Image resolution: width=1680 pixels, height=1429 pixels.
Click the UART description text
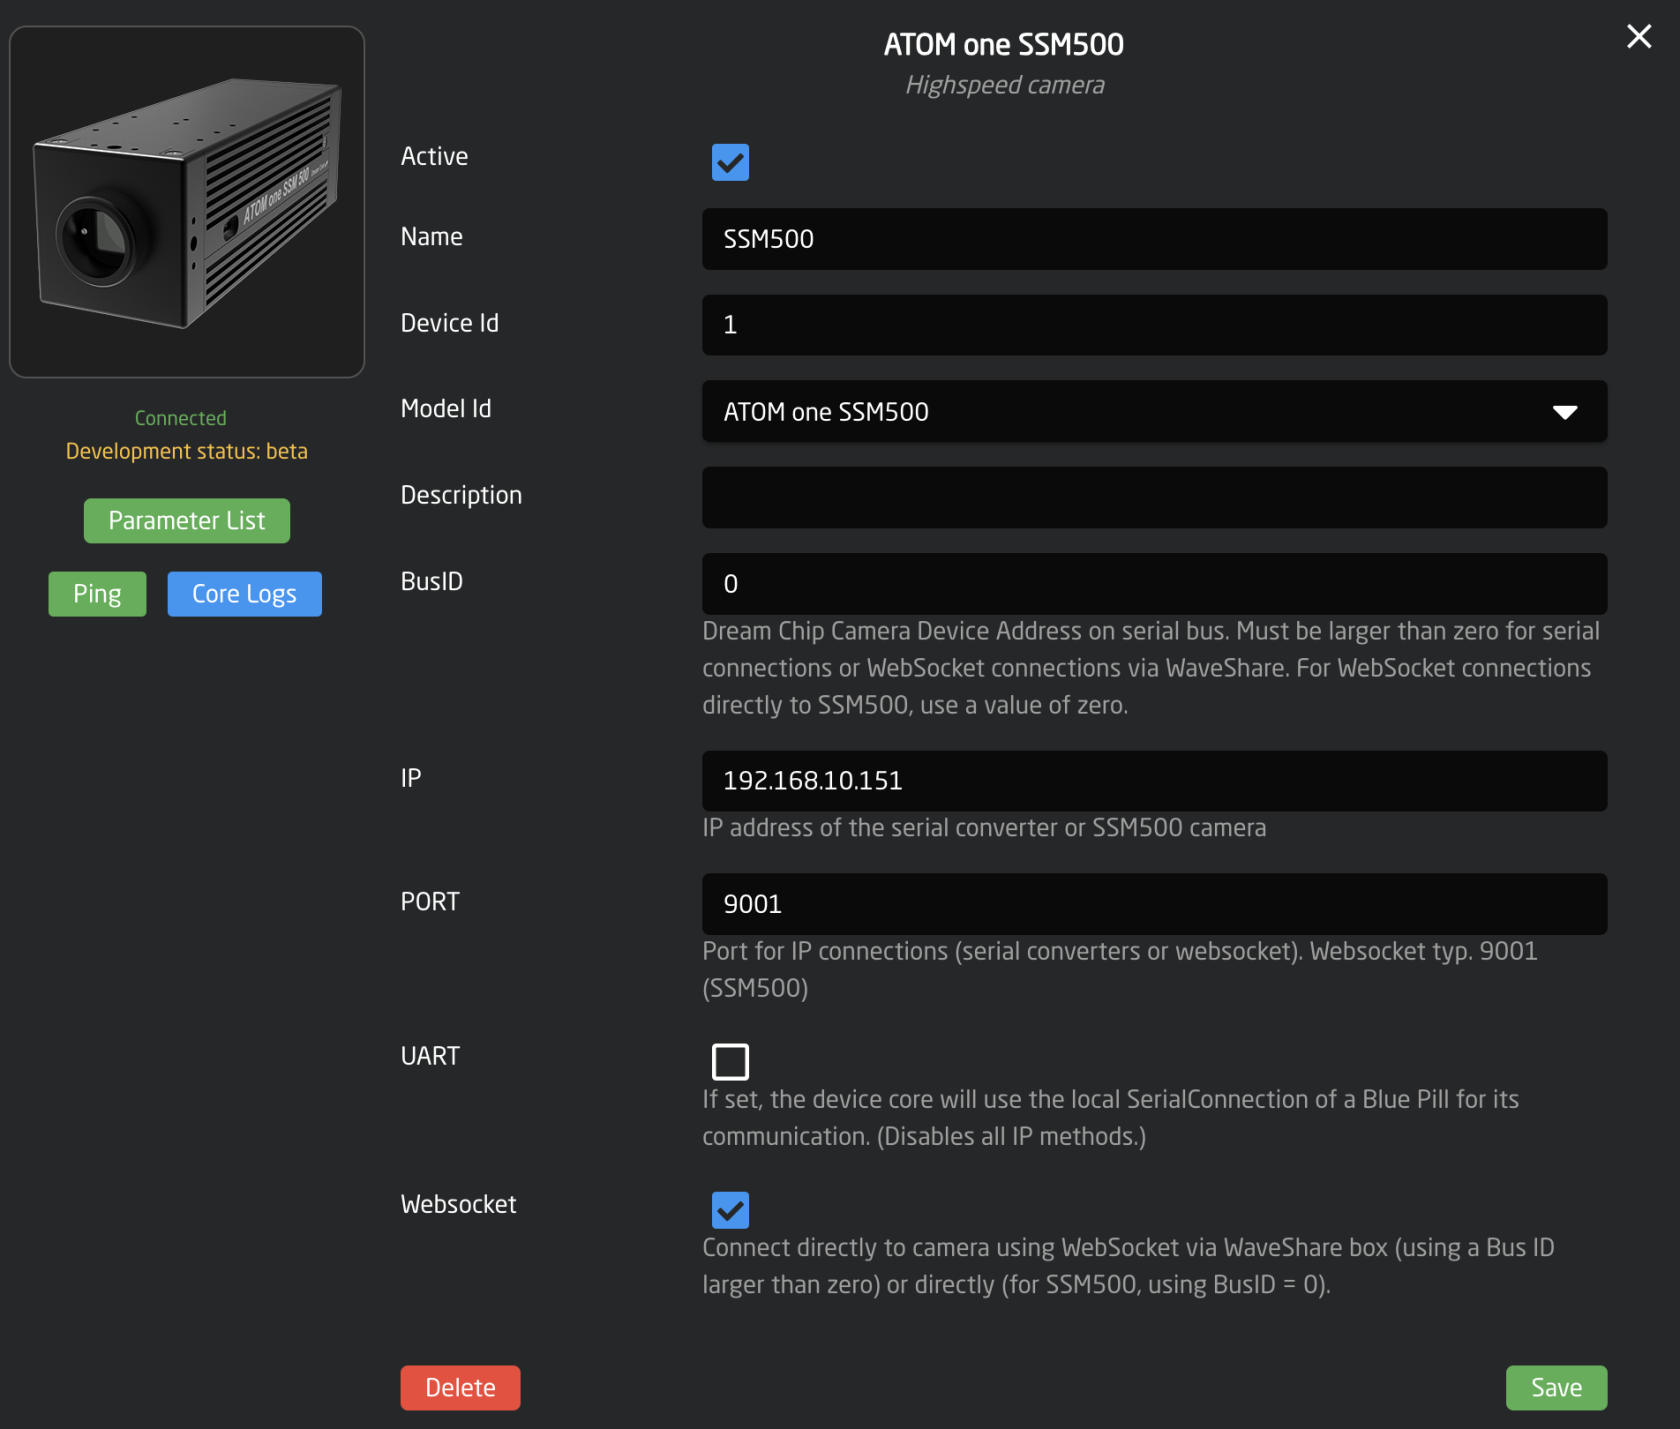tap(1110, 1118)
